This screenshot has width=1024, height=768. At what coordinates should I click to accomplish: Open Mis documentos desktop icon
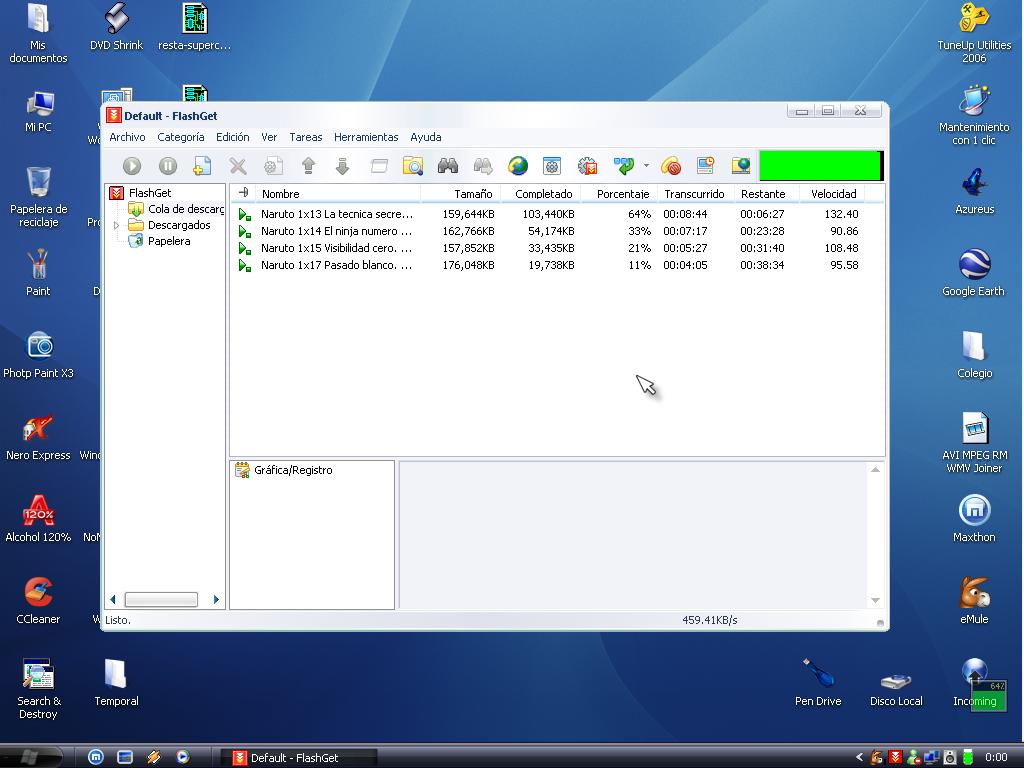pyautogui.click(x=38, y=34)
